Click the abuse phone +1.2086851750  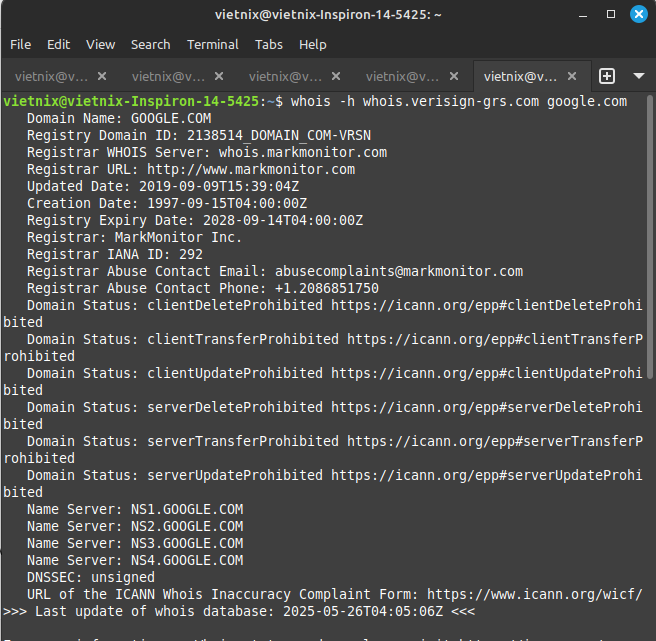pyautogui.click(x=326, y=288)
